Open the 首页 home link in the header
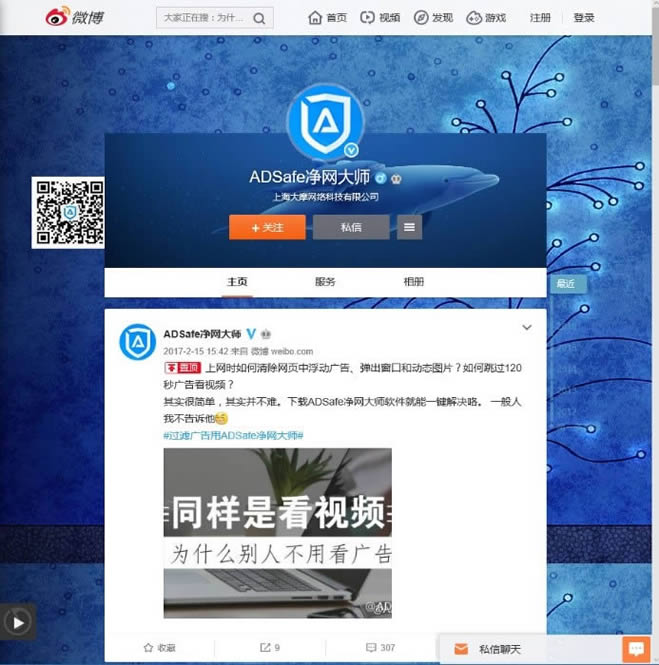Image resolution: width=659 pixels, height=665 pixels. coord(328,18)
